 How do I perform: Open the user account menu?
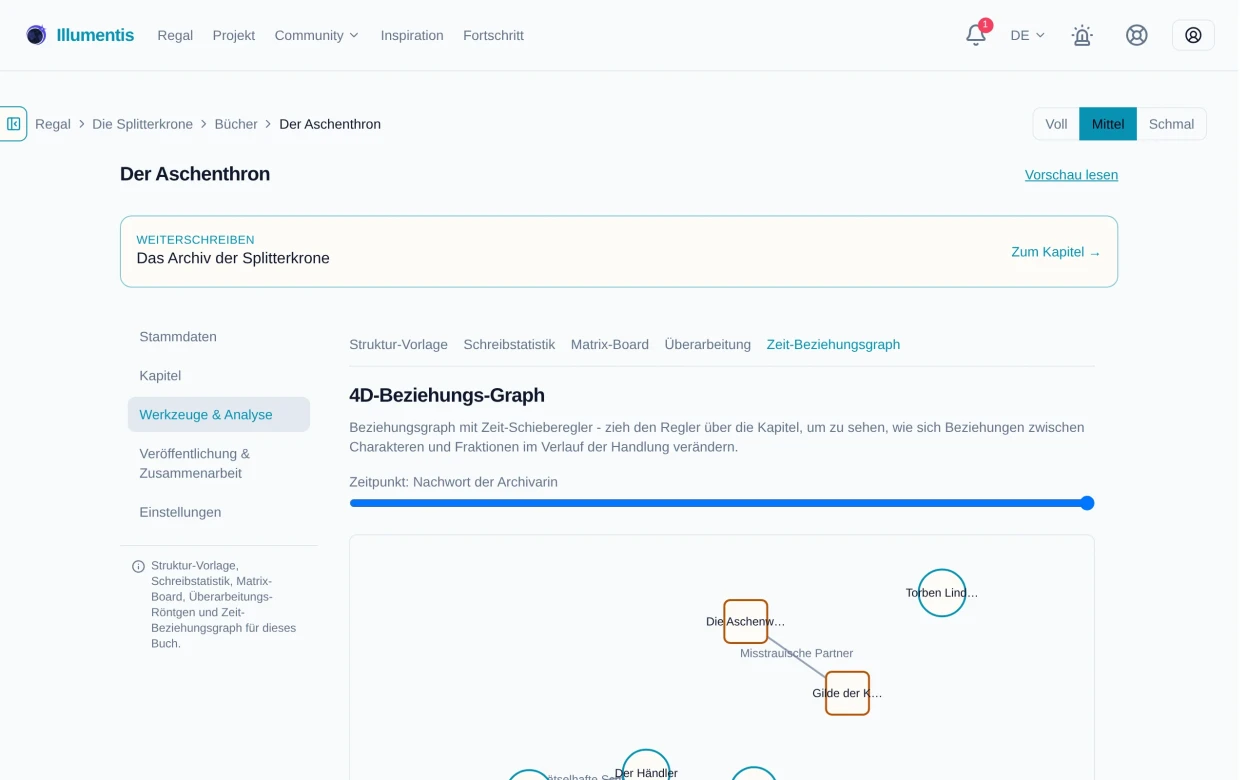pos(1193,35)
